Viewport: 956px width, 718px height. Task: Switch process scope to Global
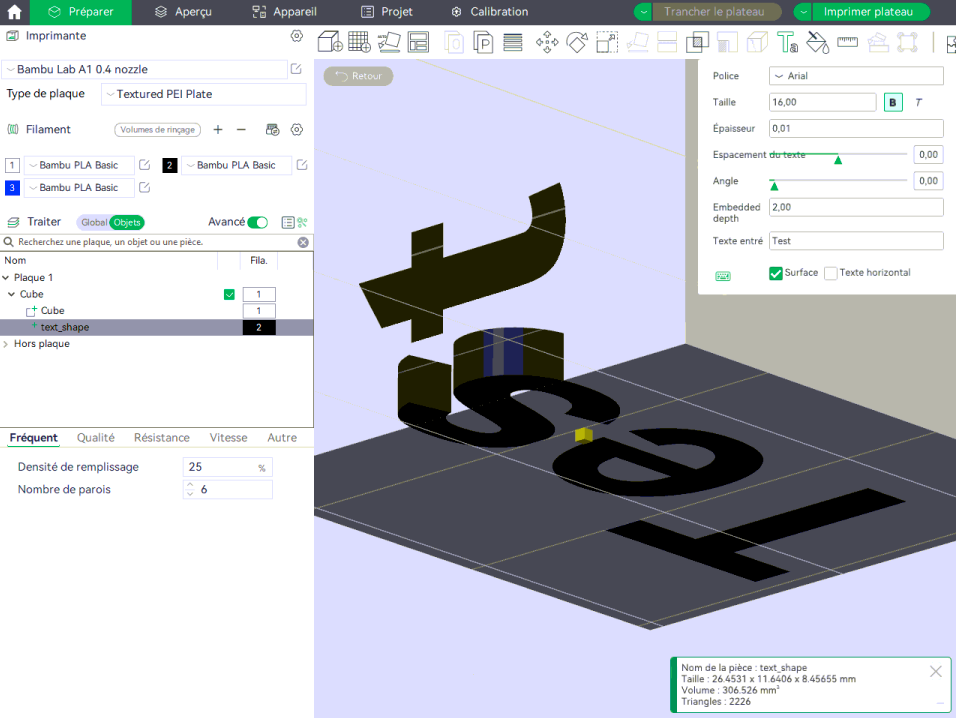94,222
